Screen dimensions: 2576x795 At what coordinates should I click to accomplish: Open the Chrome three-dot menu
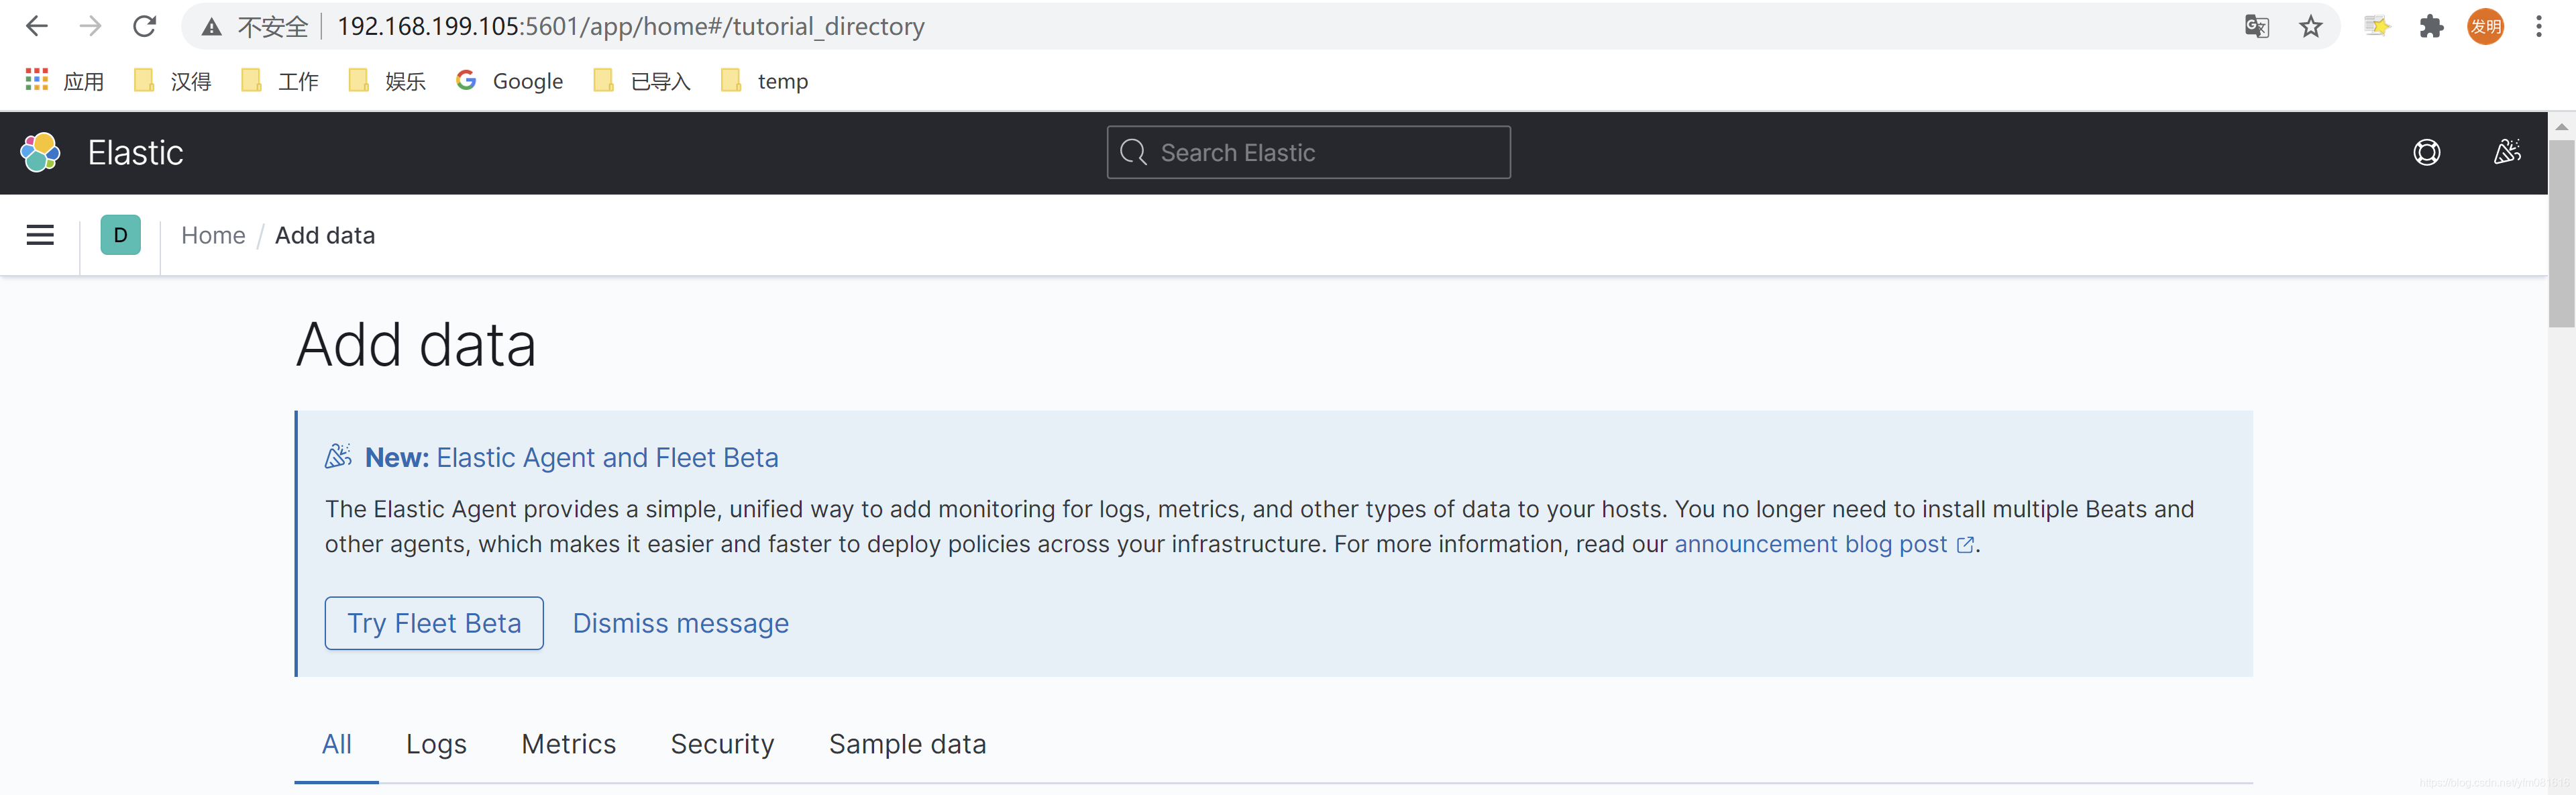2539,26
